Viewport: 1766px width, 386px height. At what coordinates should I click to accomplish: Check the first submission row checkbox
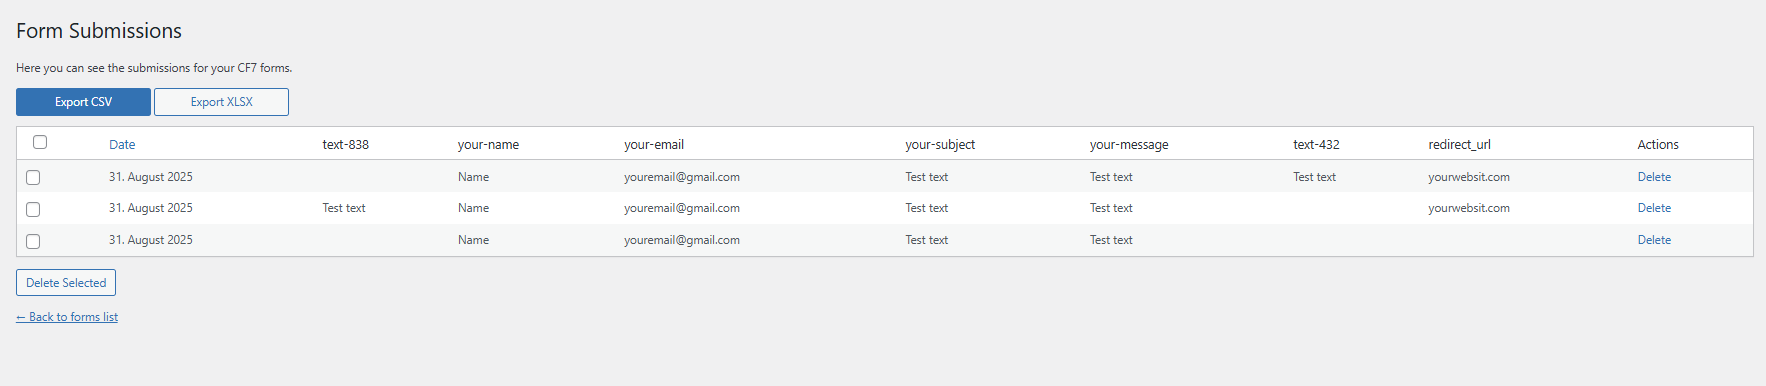[33, 177]
